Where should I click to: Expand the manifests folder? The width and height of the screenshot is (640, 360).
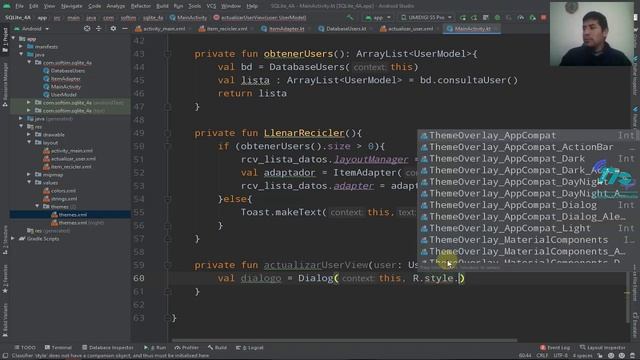21,47
